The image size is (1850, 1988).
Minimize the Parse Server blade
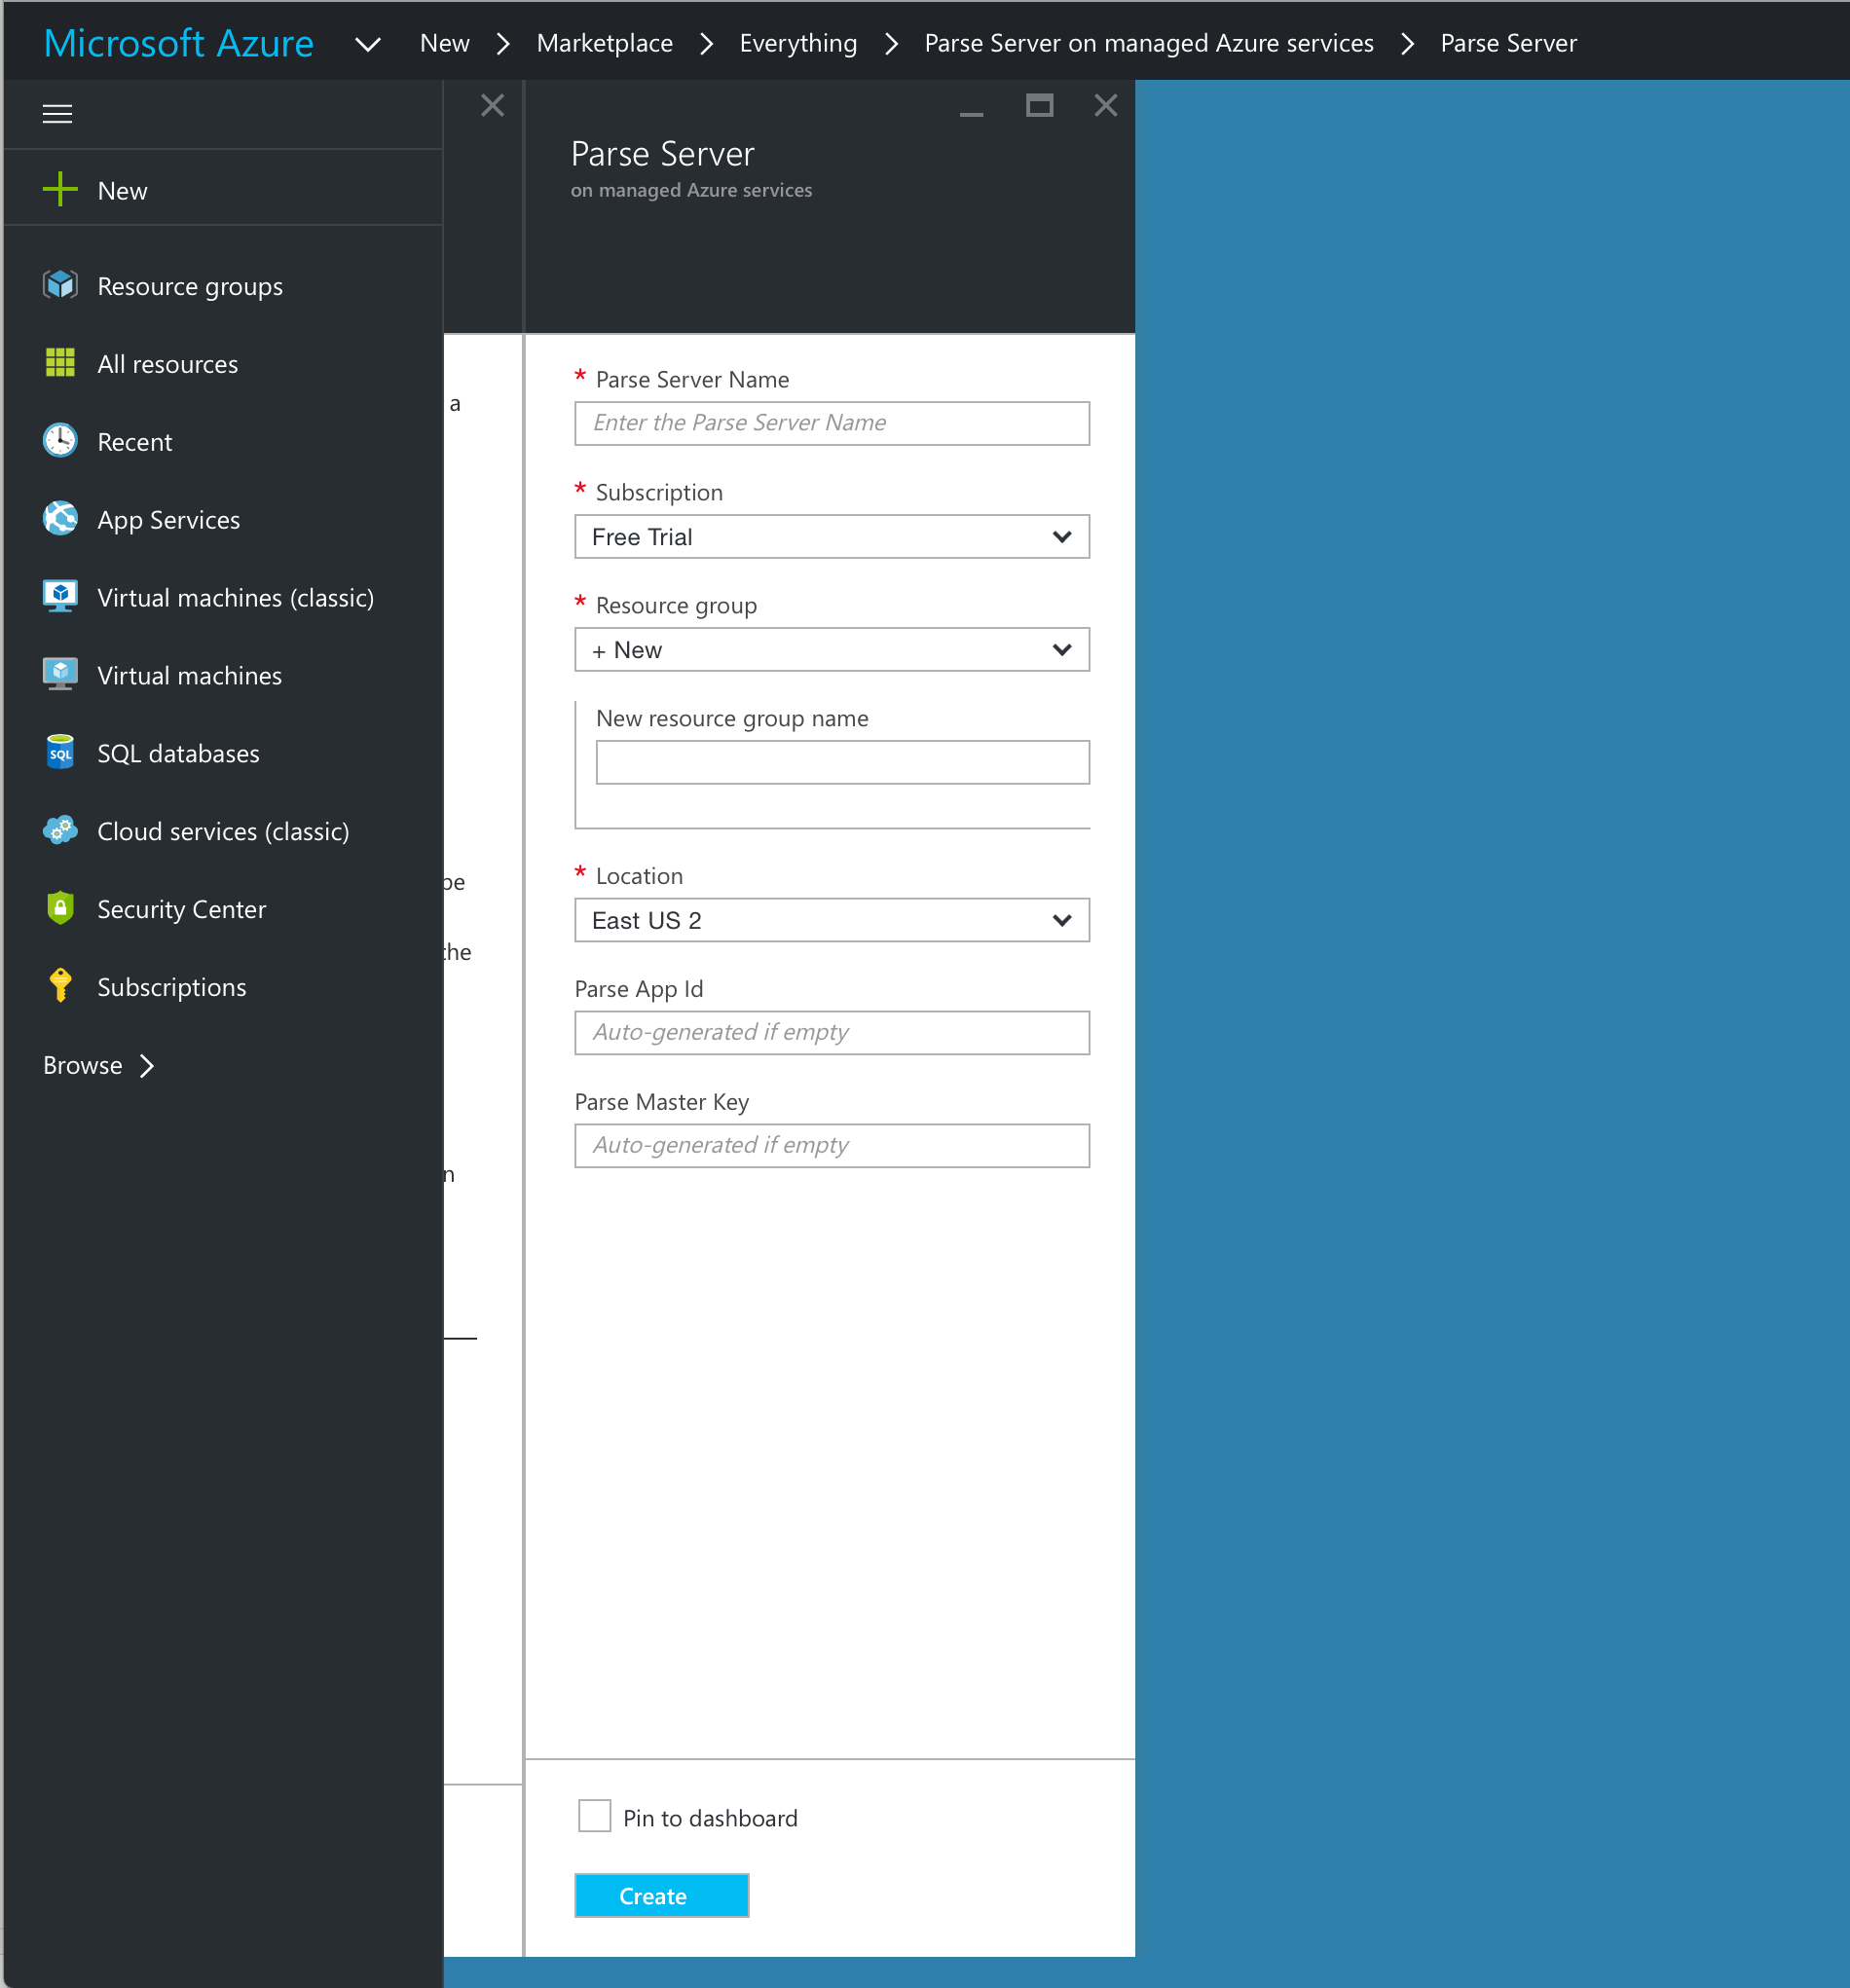point(971,115)
